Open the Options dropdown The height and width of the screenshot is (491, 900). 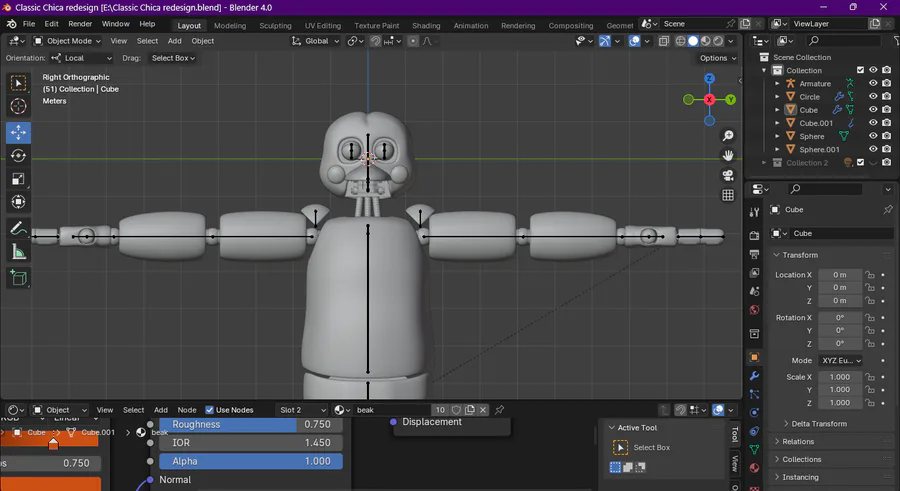[x=718, y=58]
